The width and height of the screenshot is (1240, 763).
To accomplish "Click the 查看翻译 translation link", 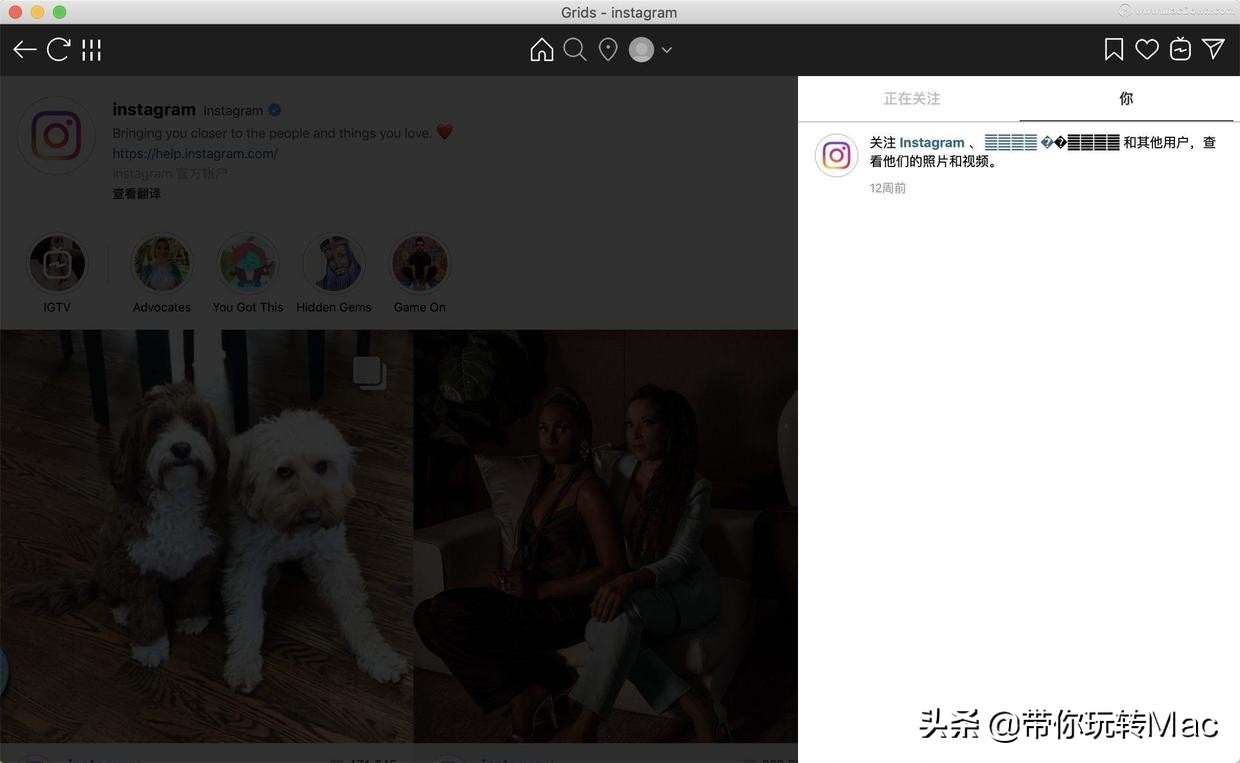I will [x=136, y=193].
